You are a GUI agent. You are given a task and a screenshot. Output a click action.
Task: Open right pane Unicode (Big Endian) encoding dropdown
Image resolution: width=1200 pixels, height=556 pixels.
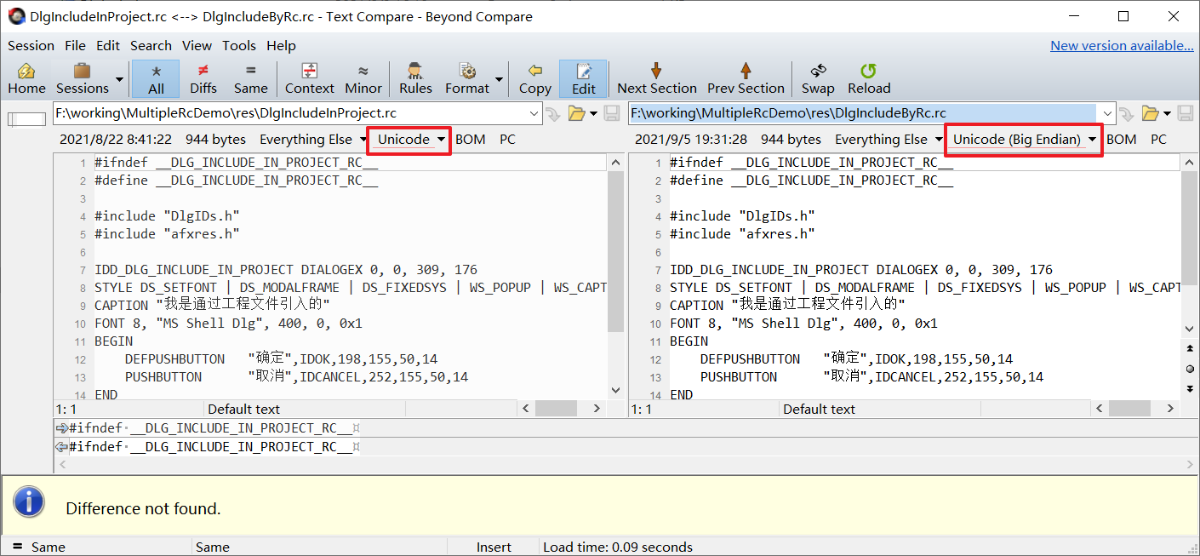tap(1024, 139)
